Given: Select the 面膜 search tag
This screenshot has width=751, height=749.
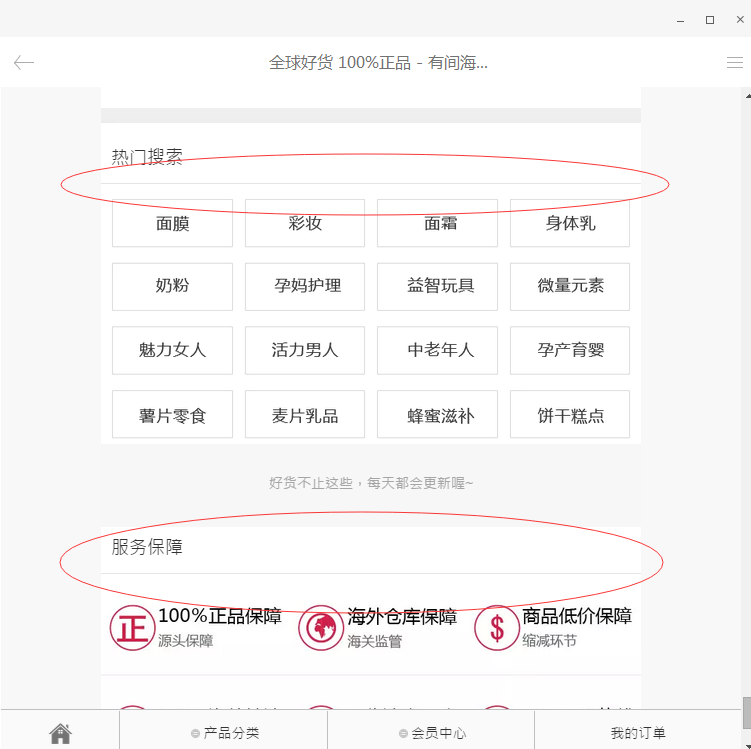Looking at the screenshot, I should pyautogui.click(x=172, y=223).
